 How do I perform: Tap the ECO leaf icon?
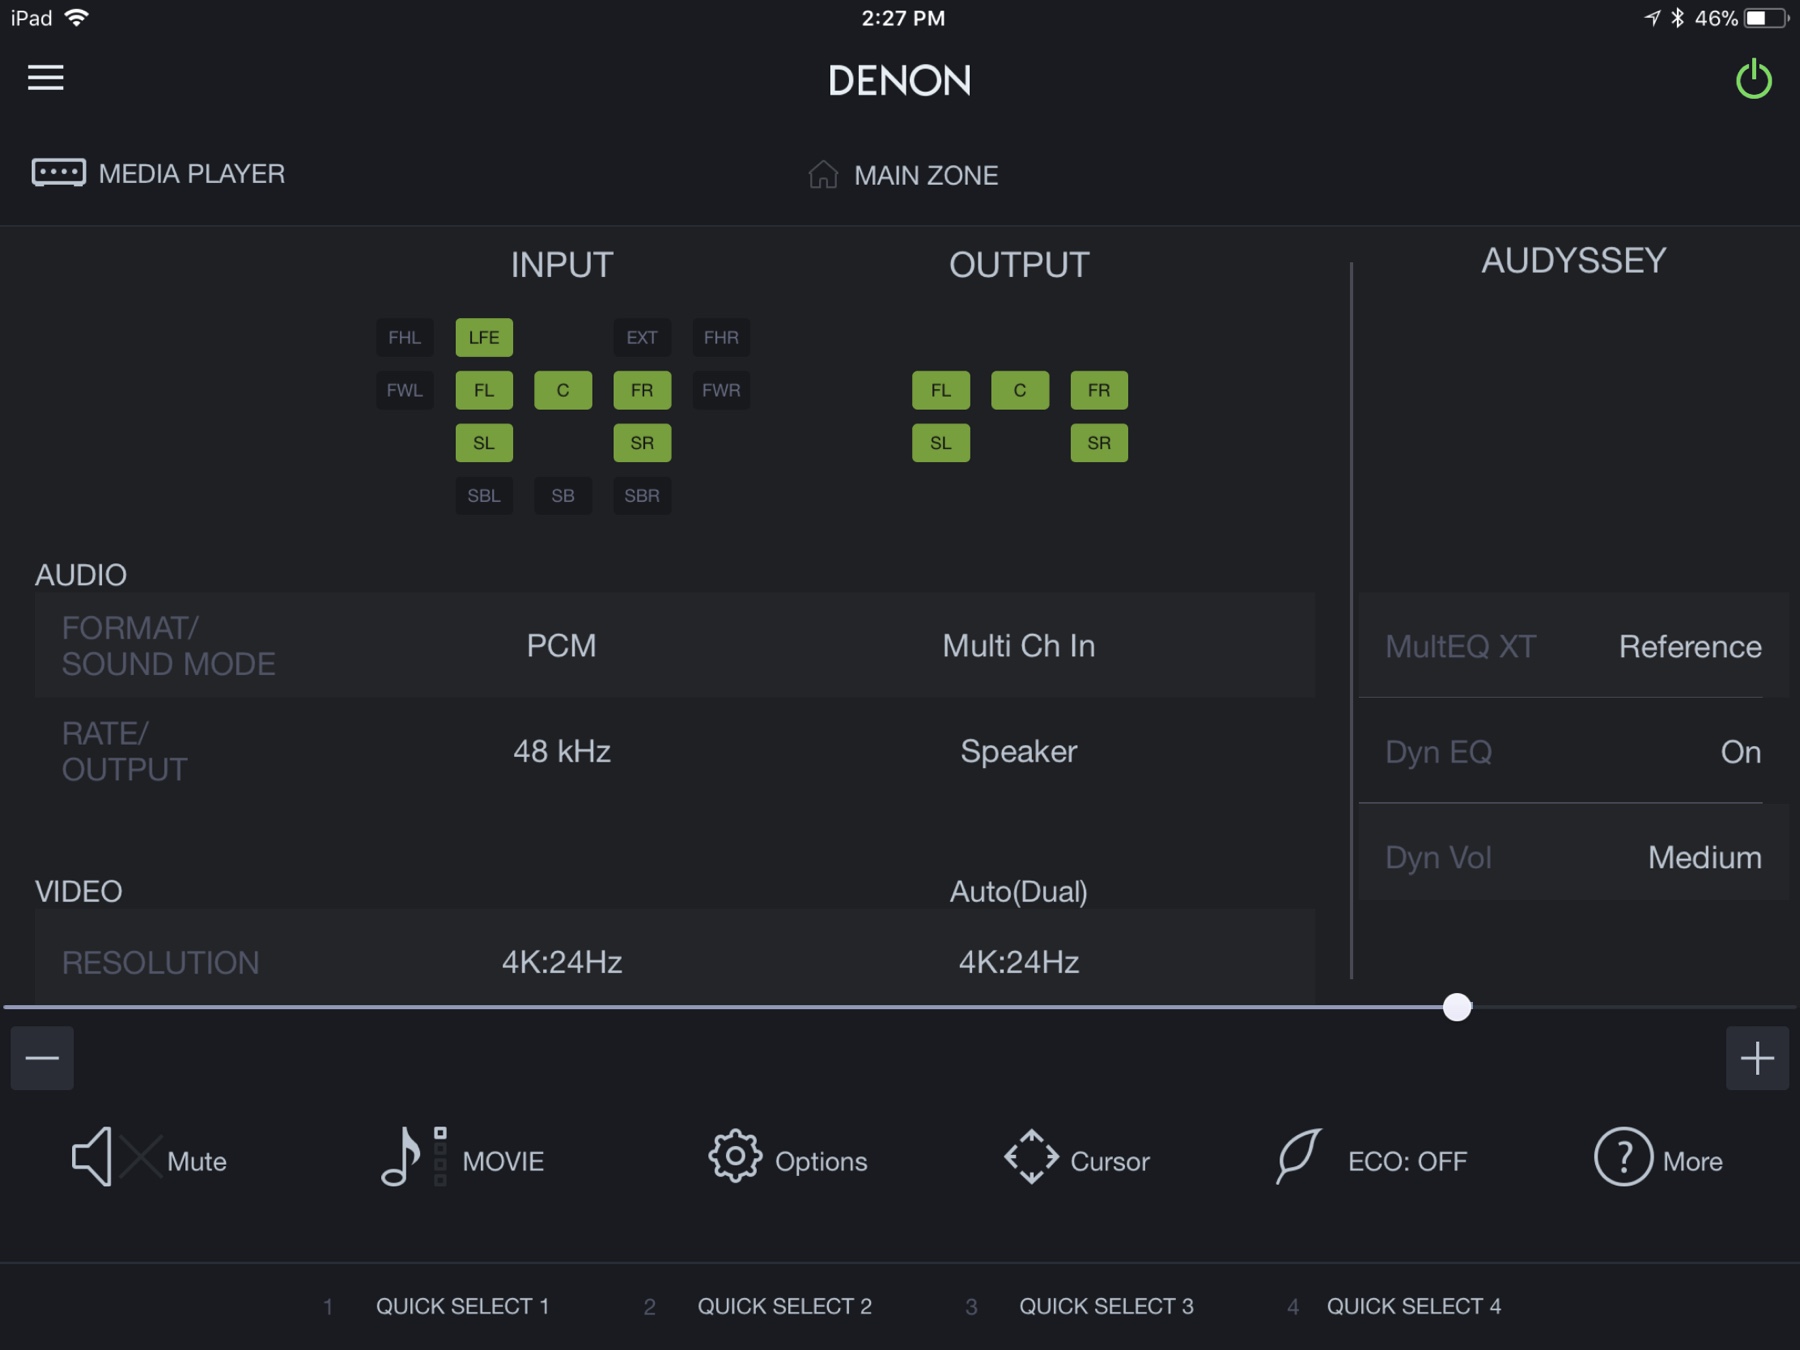(1298, 1157)
